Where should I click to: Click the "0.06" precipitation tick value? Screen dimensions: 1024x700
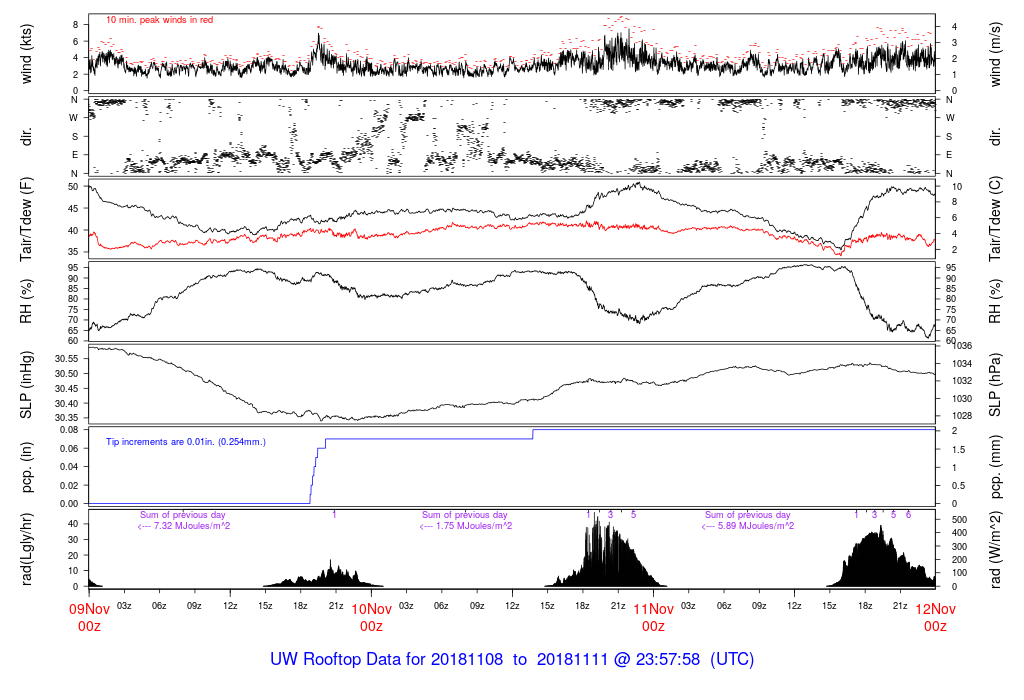(x=69, y=449)
